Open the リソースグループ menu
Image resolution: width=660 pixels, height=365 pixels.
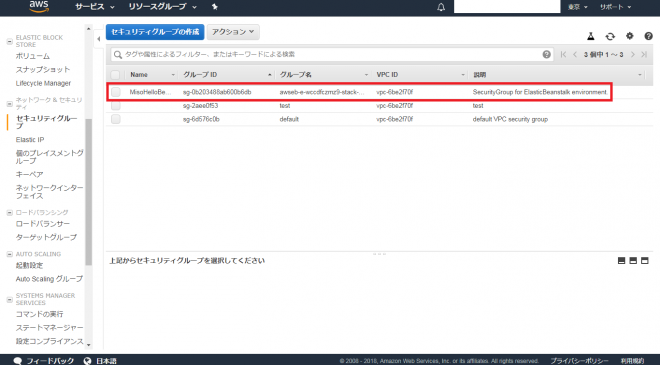coord(162,7)
